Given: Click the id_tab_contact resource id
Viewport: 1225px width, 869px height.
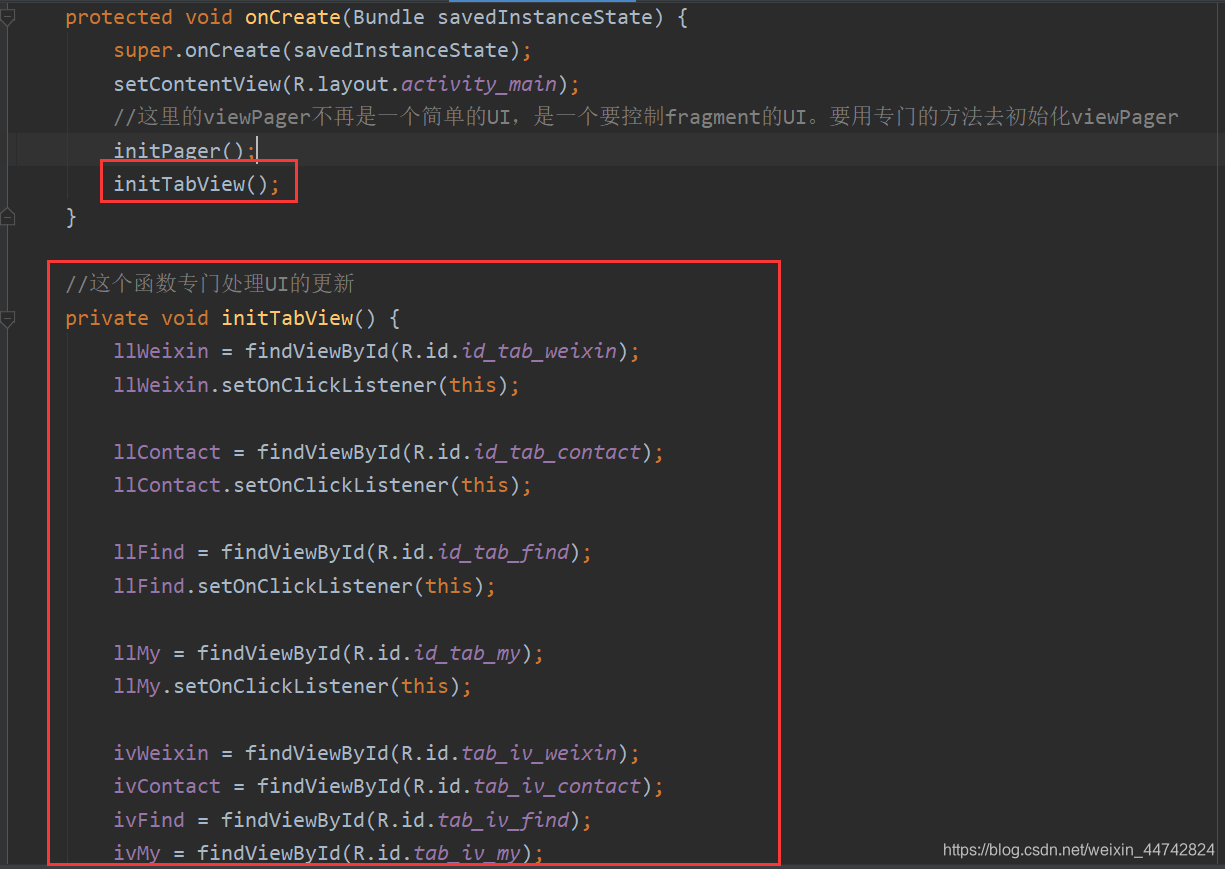Looking at the screenshot, I should click(557, 452).
